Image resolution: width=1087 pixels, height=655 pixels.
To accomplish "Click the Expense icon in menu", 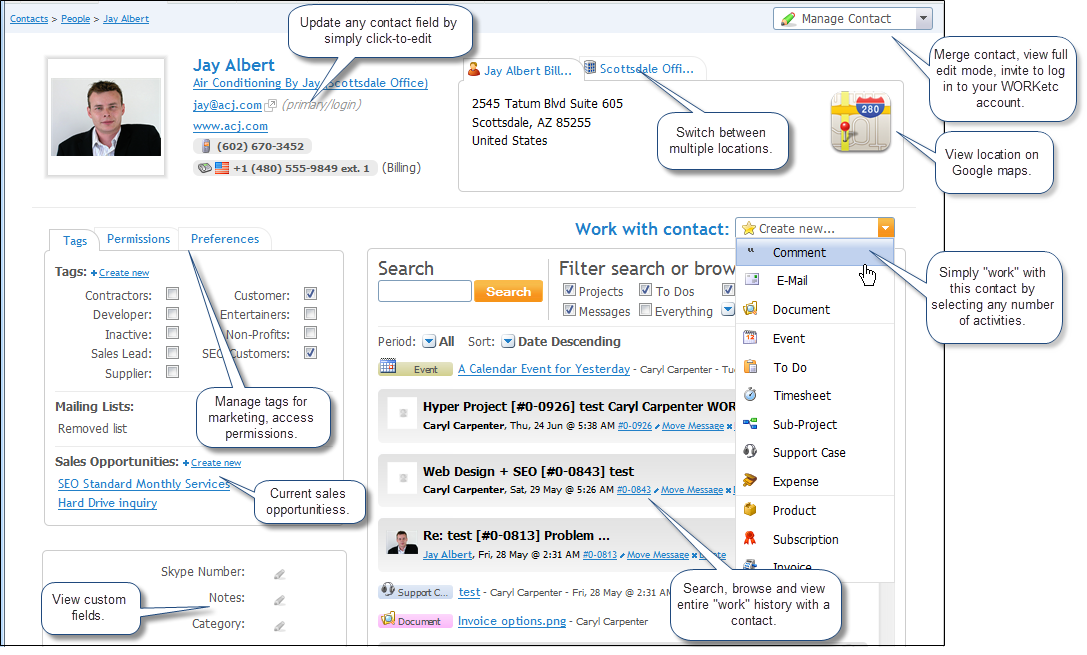I will 751,481.
